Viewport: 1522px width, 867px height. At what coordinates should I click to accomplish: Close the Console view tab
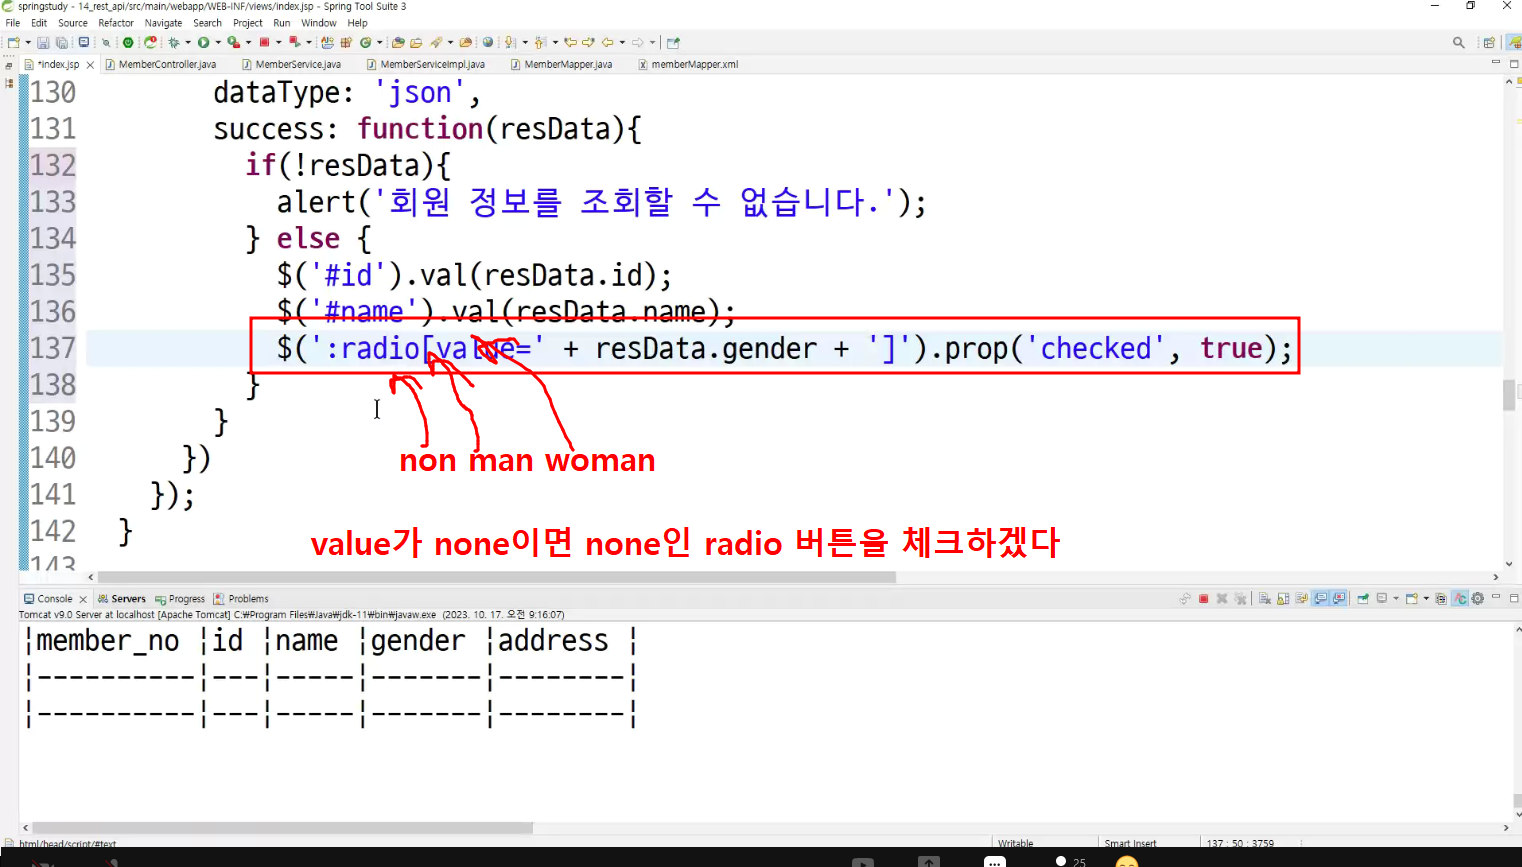83,599
